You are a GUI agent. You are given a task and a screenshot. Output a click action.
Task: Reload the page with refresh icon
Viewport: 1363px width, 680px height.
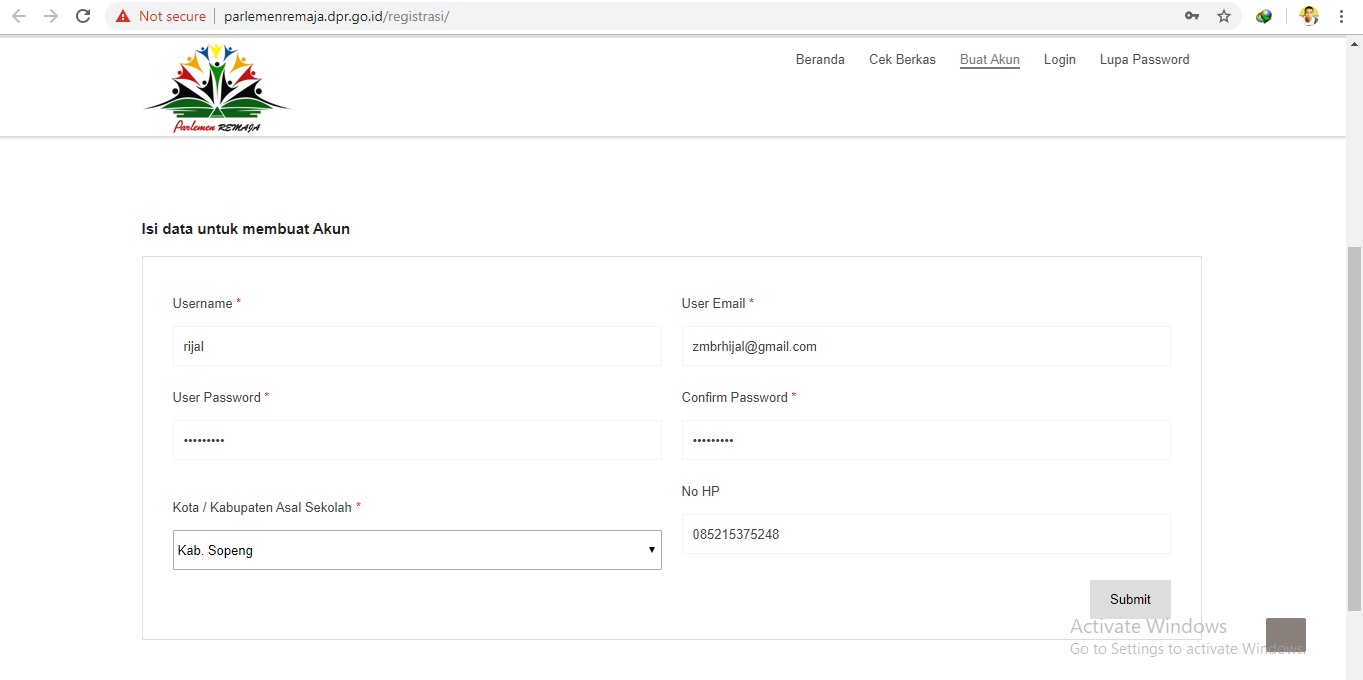pyautogui.click(x=84, y=16)
